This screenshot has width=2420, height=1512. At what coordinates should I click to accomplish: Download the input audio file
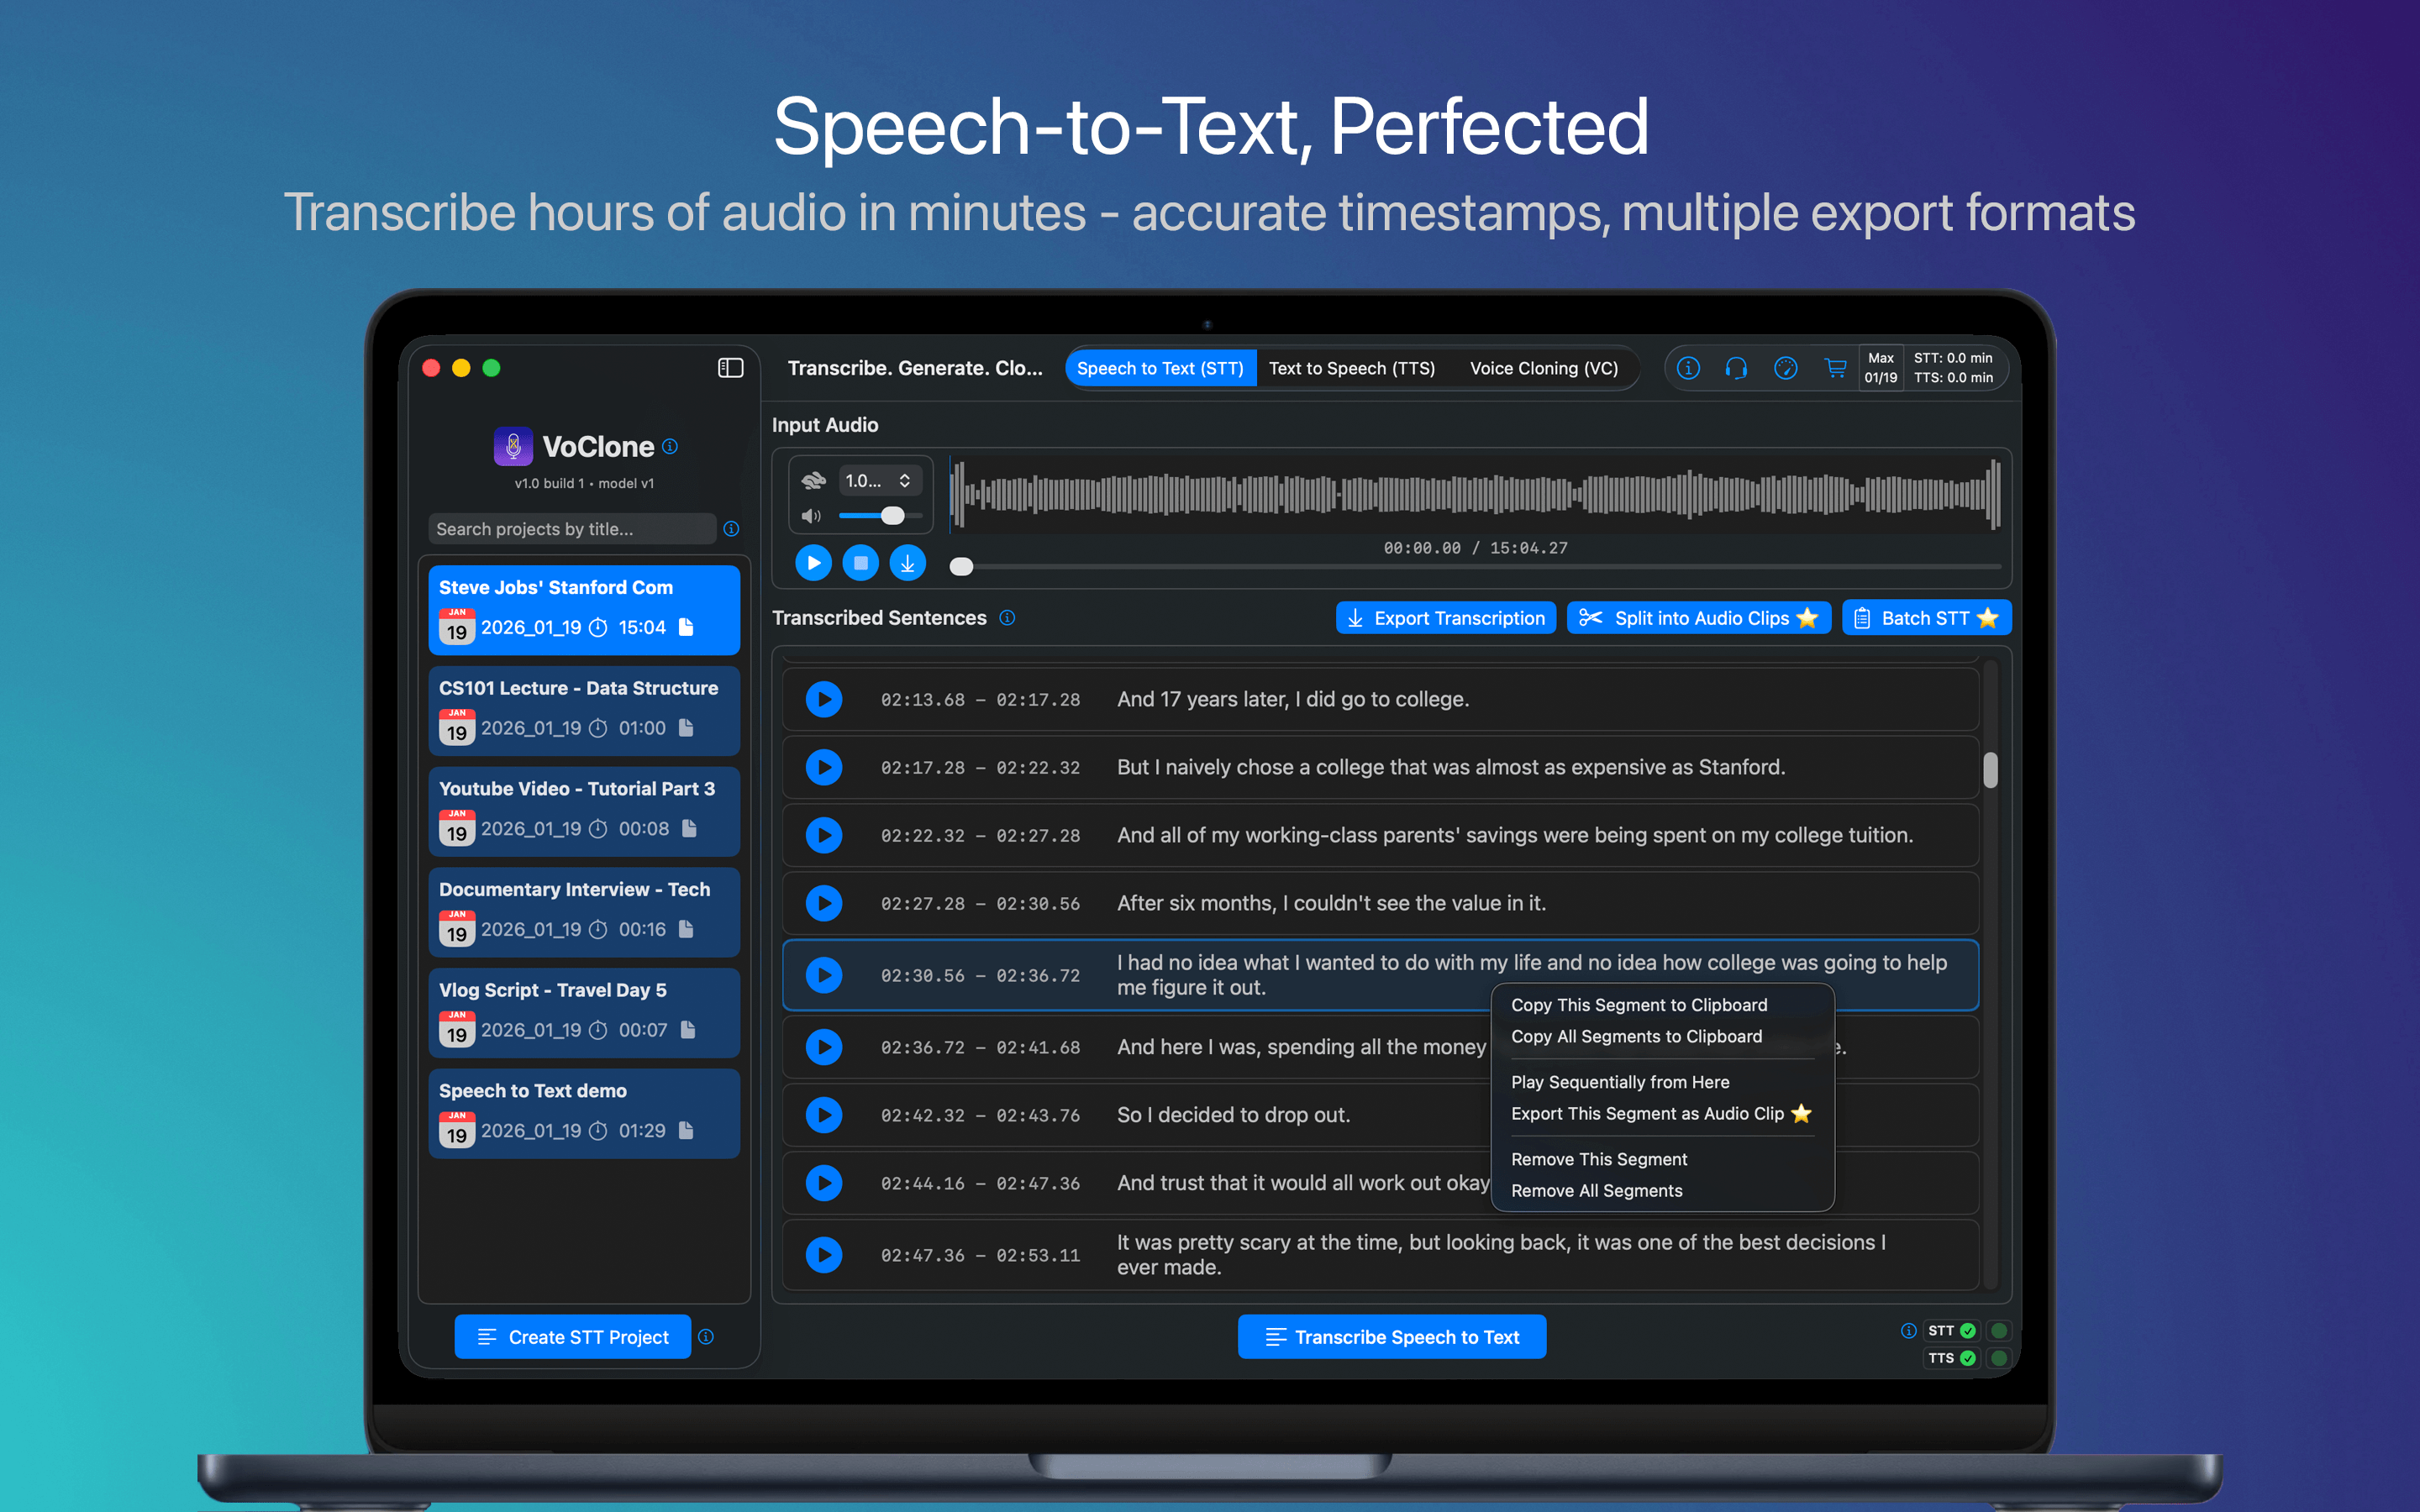pyautogui.click(x=907, y=563)
